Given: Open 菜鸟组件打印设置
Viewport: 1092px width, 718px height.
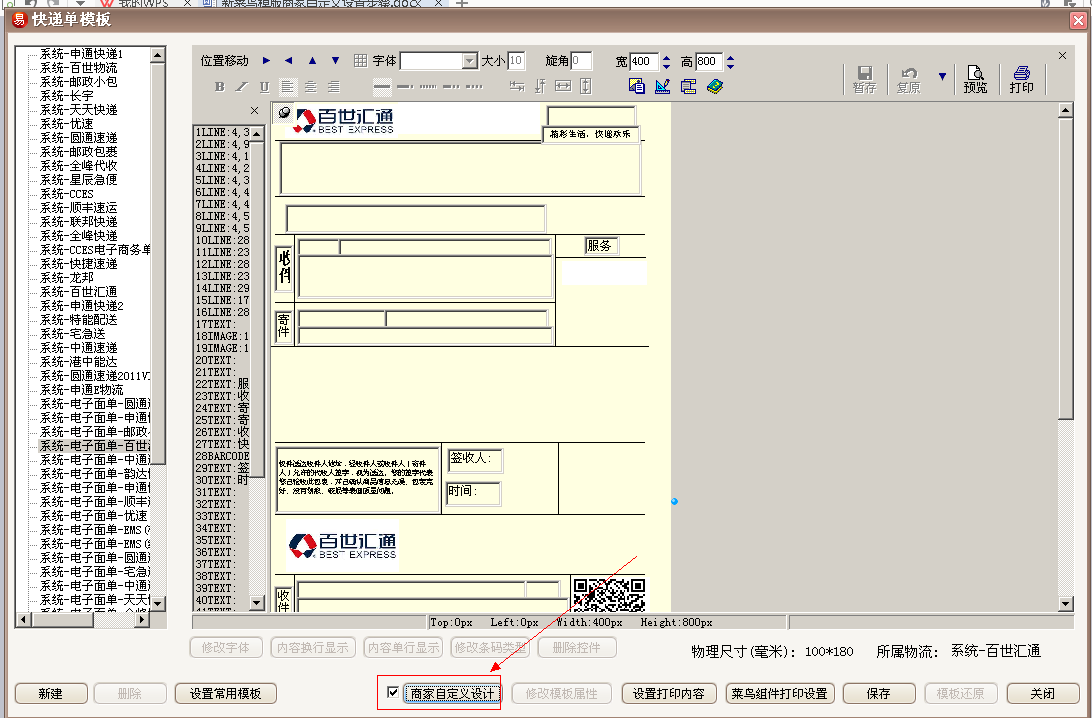Looking at the screenshot, I should (779, 694).
